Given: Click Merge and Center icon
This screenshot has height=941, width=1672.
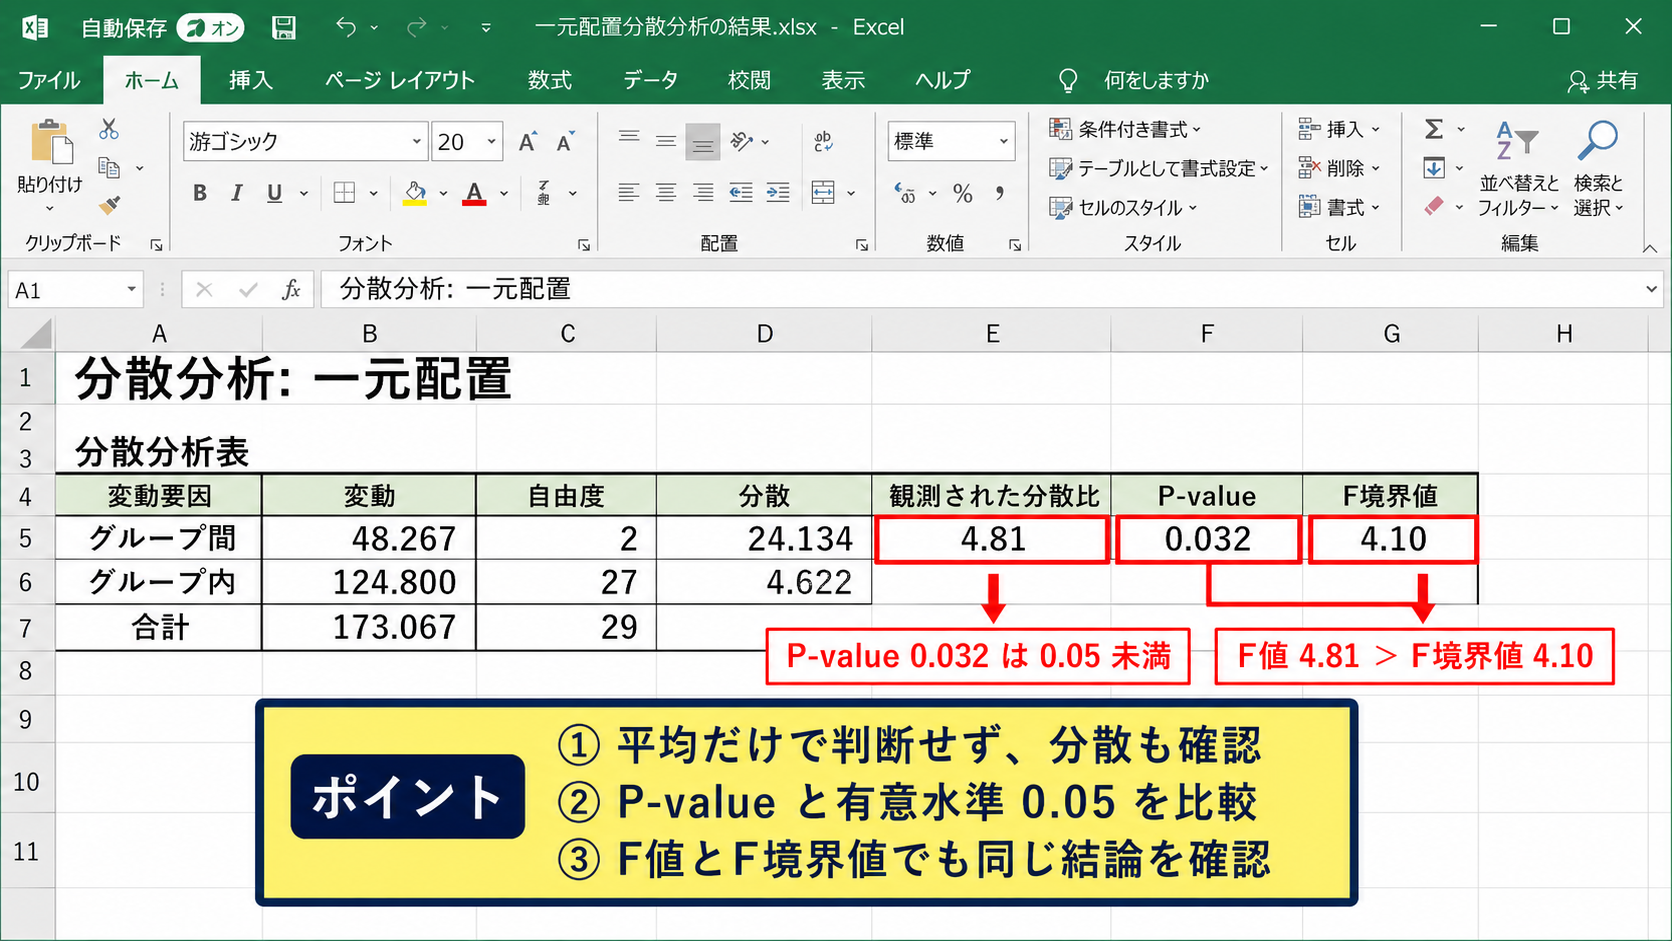Looking at the screenshot, I should (x=823, y=193).
